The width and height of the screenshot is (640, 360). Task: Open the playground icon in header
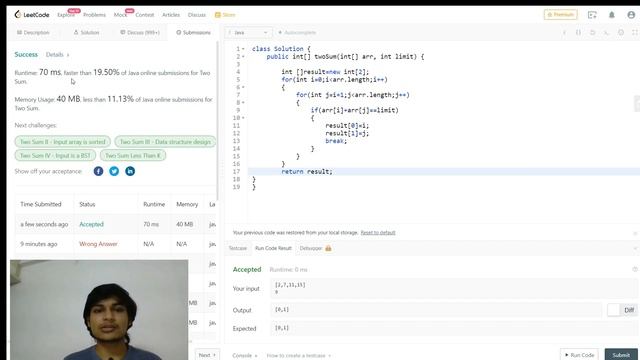pyautogui.click(x=592, y=15)
